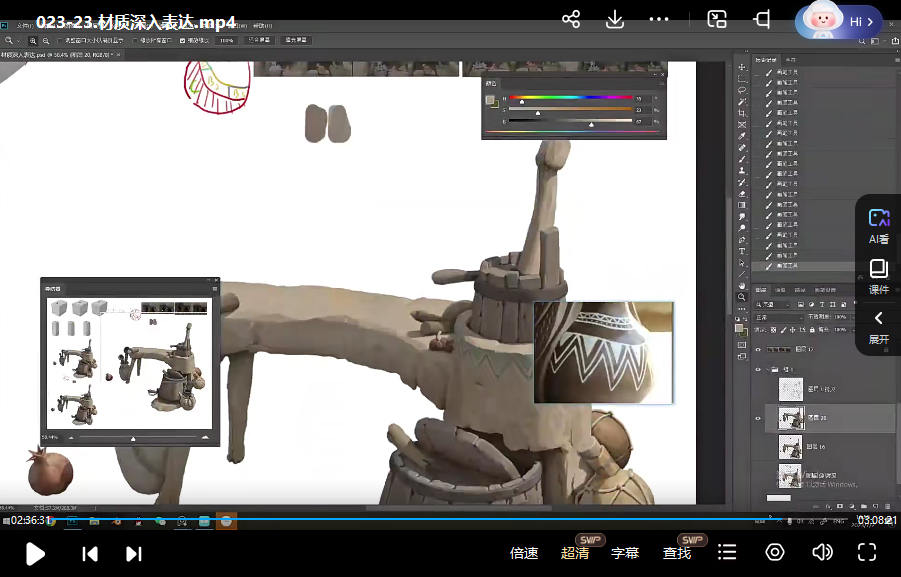
Task: Open the AI看 side panel
Action: click(x=878, y=227)
